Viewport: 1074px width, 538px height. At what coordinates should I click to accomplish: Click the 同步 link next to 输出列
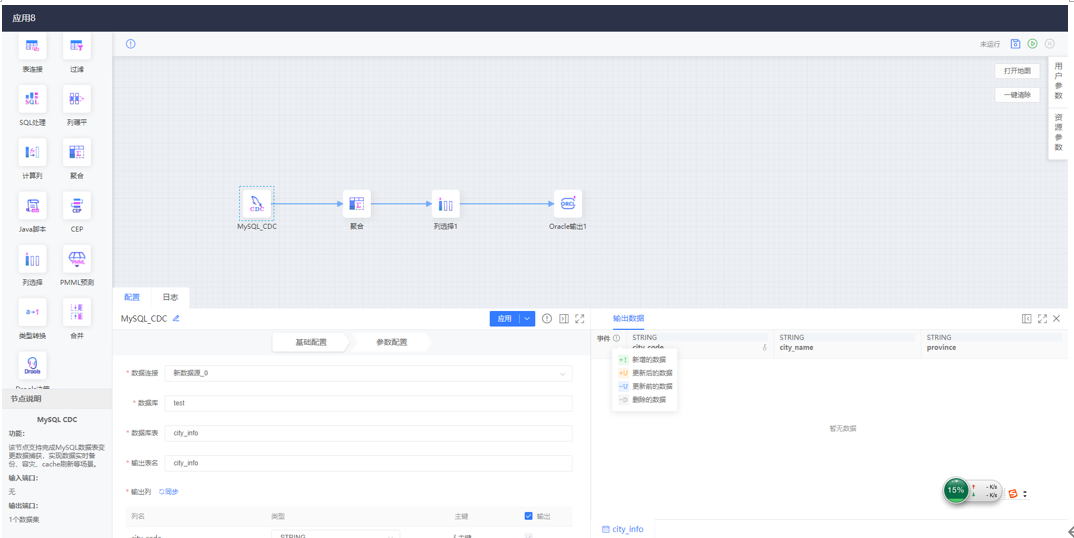[168, 492]
